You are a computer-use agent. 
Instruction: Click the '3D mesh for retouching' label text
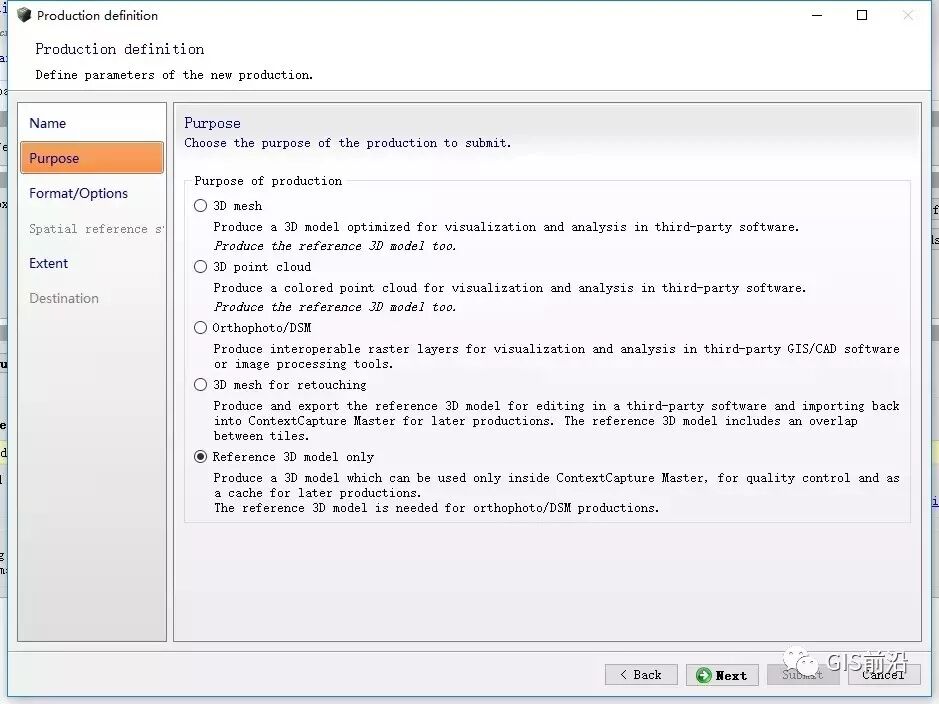pos(290,385)
